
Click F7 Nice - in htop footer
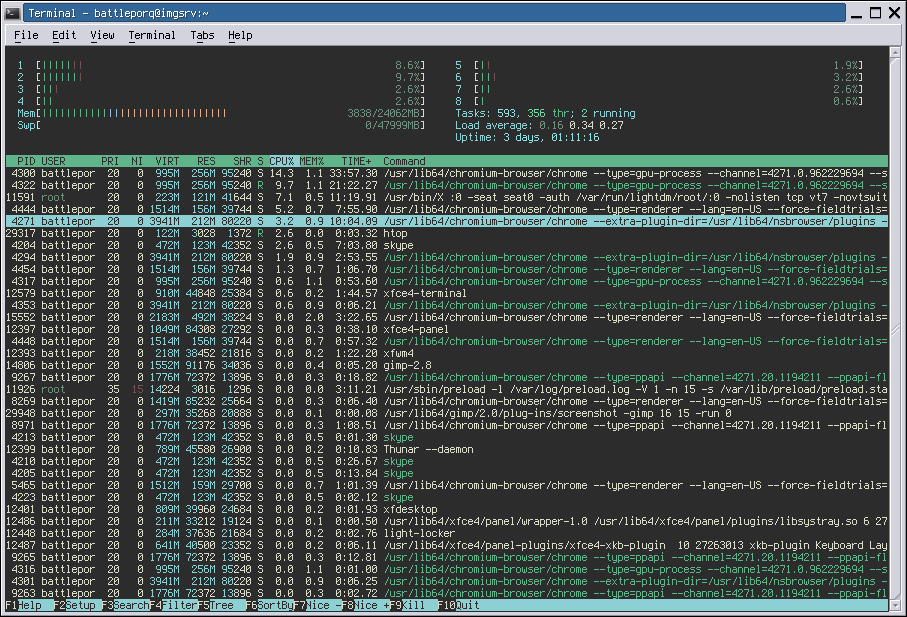318,605
